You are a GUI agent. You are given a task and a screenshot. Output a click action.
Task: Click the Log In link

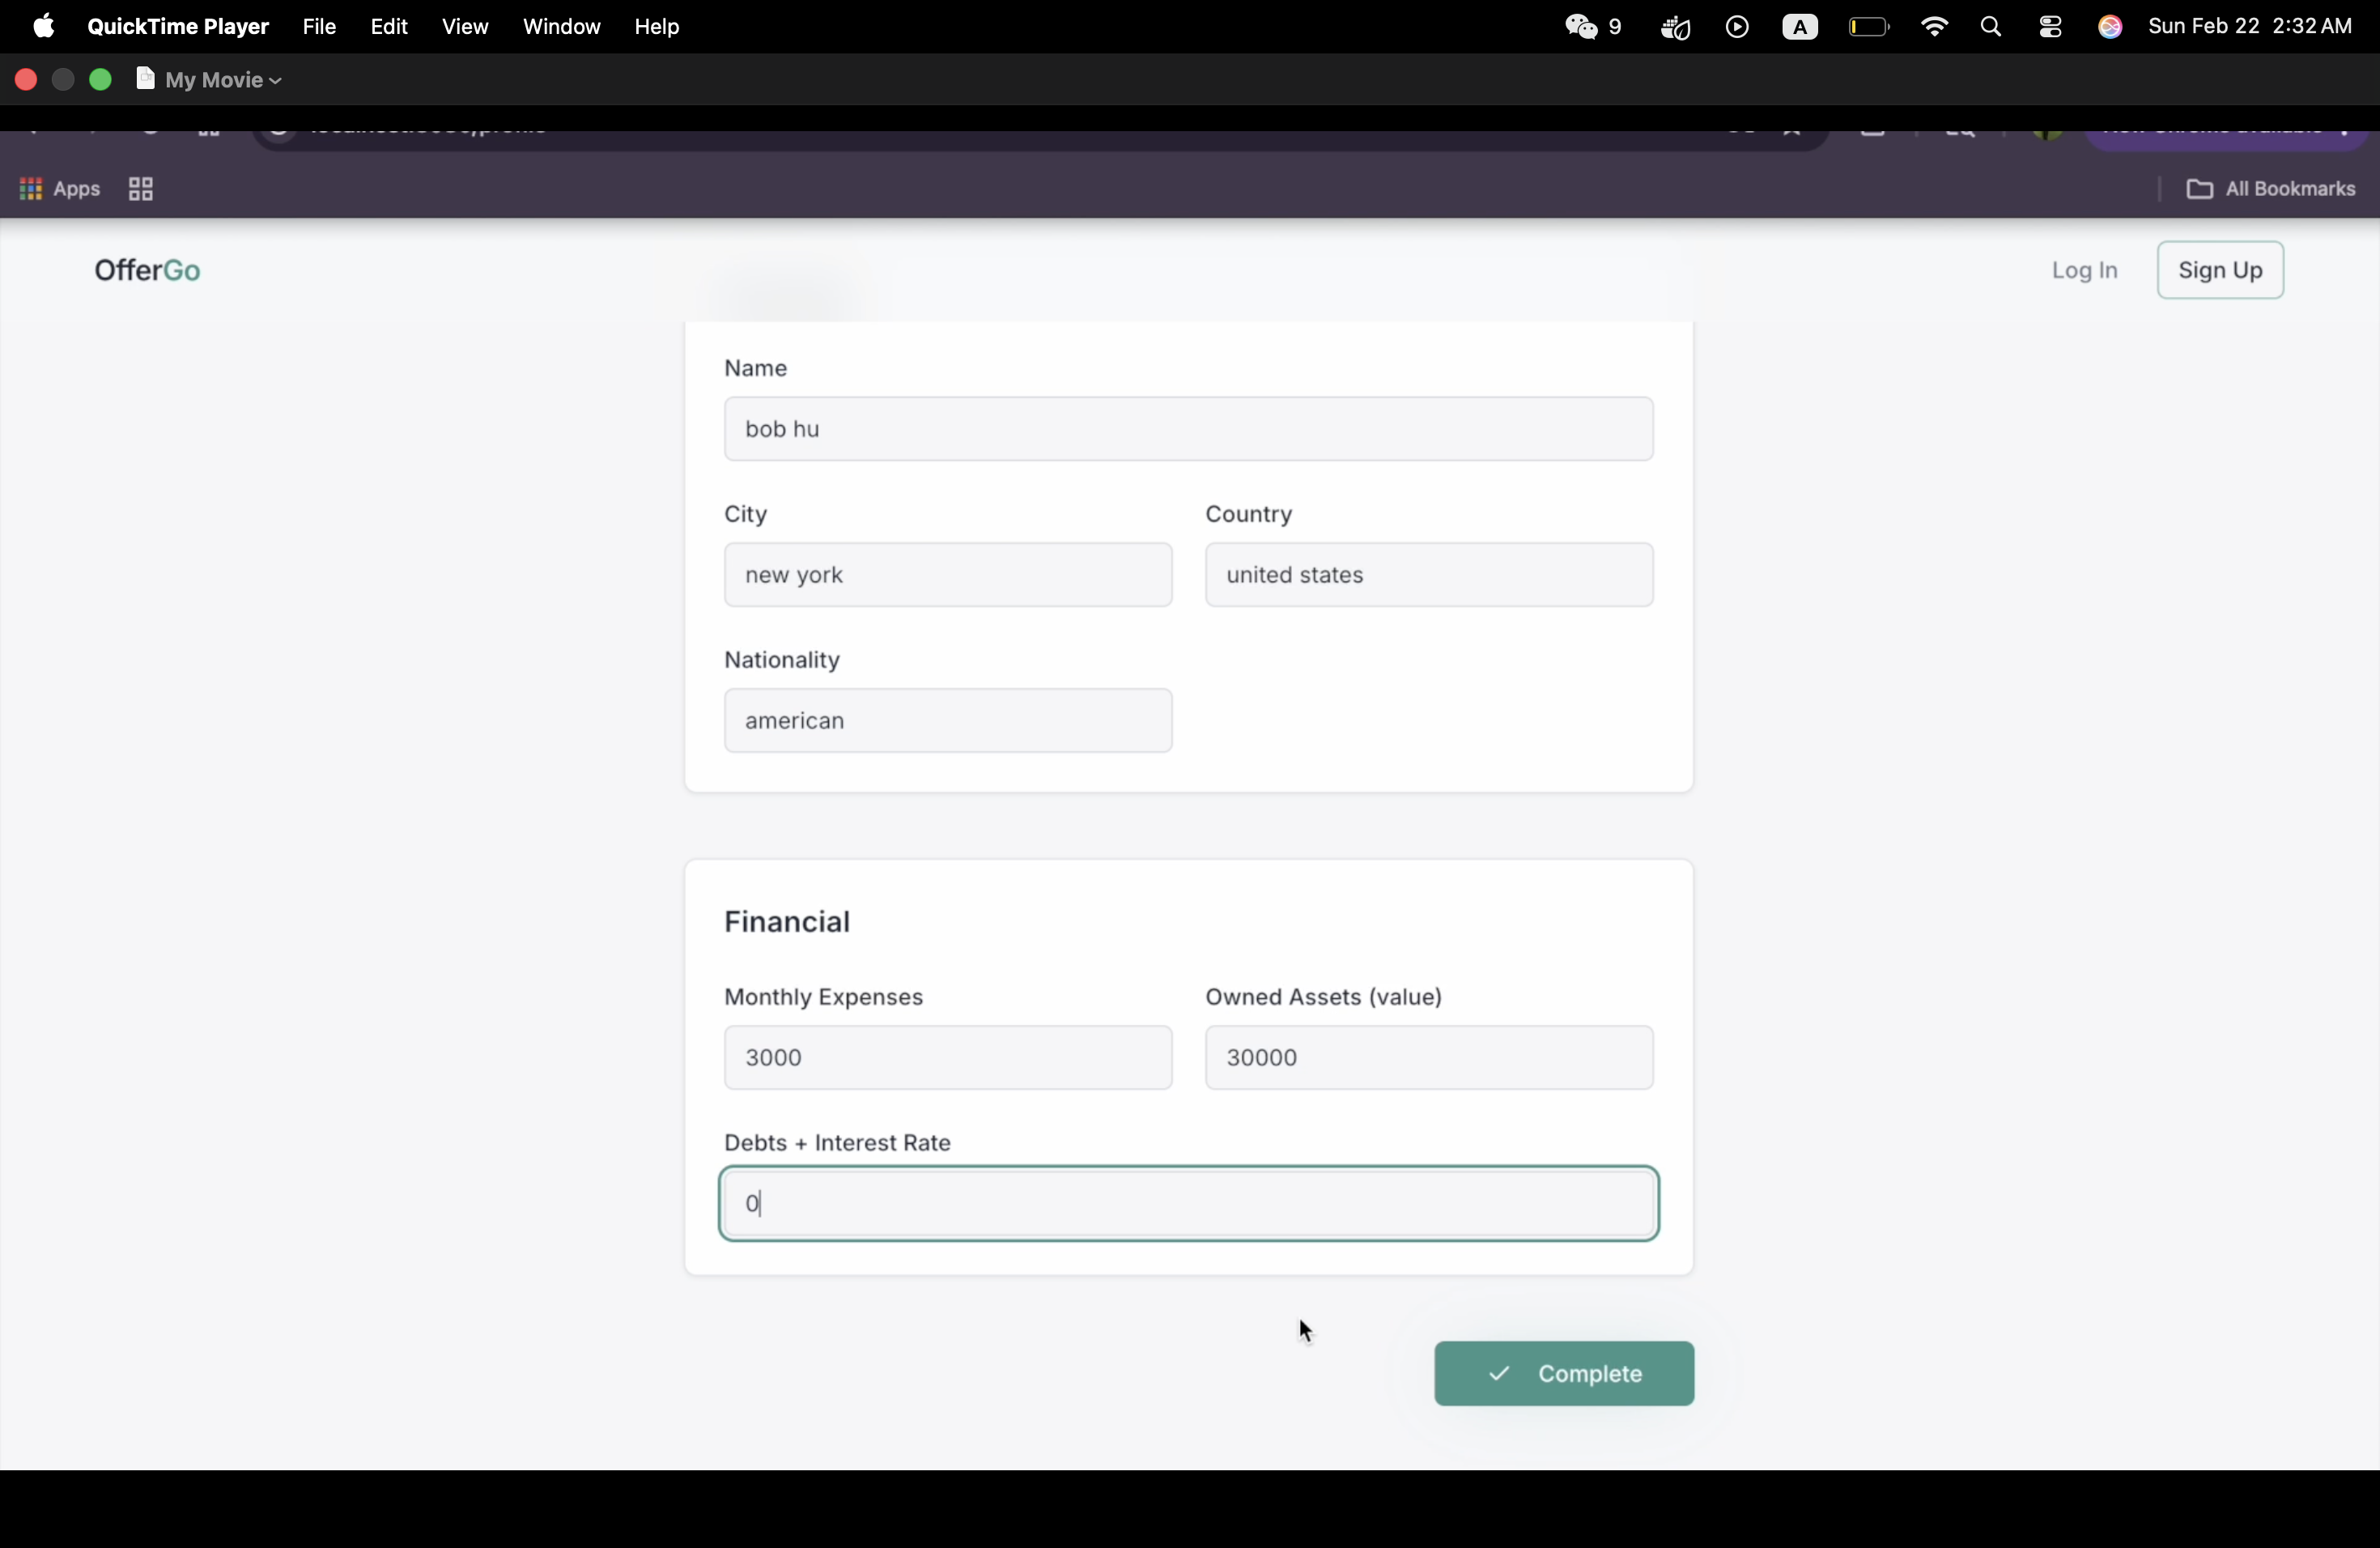(2084, 271)
